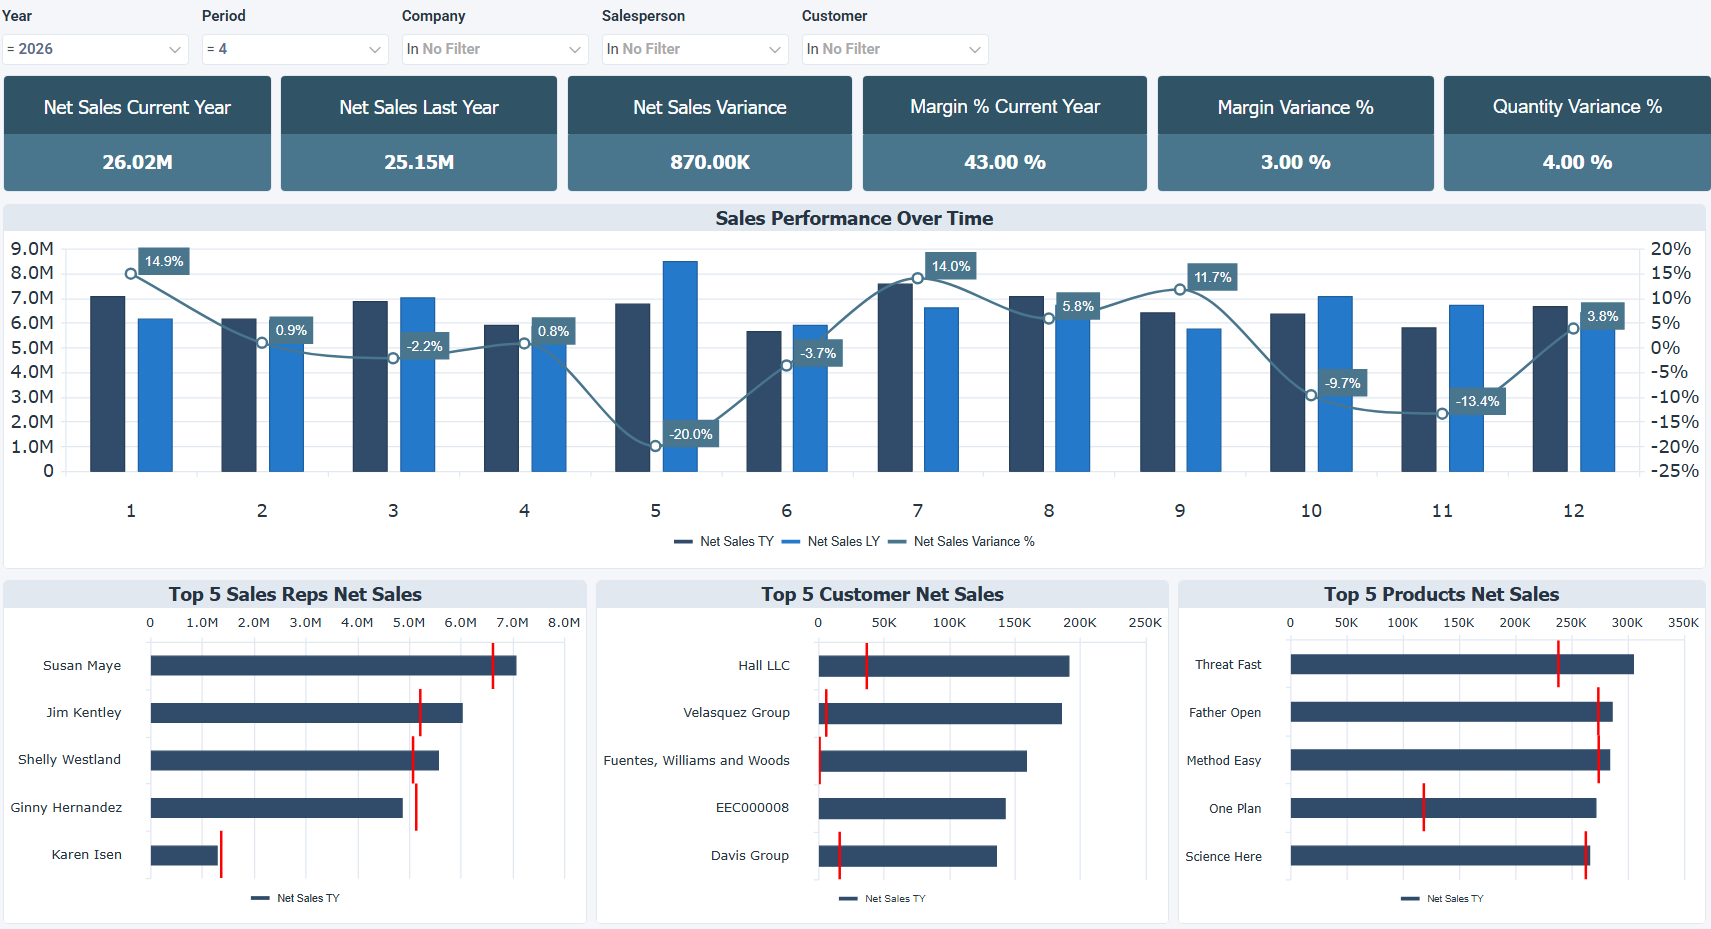Click the Fuentes, Williams and Woods bar
Screen dimensions: 1711x929
(x=923, y=761)
